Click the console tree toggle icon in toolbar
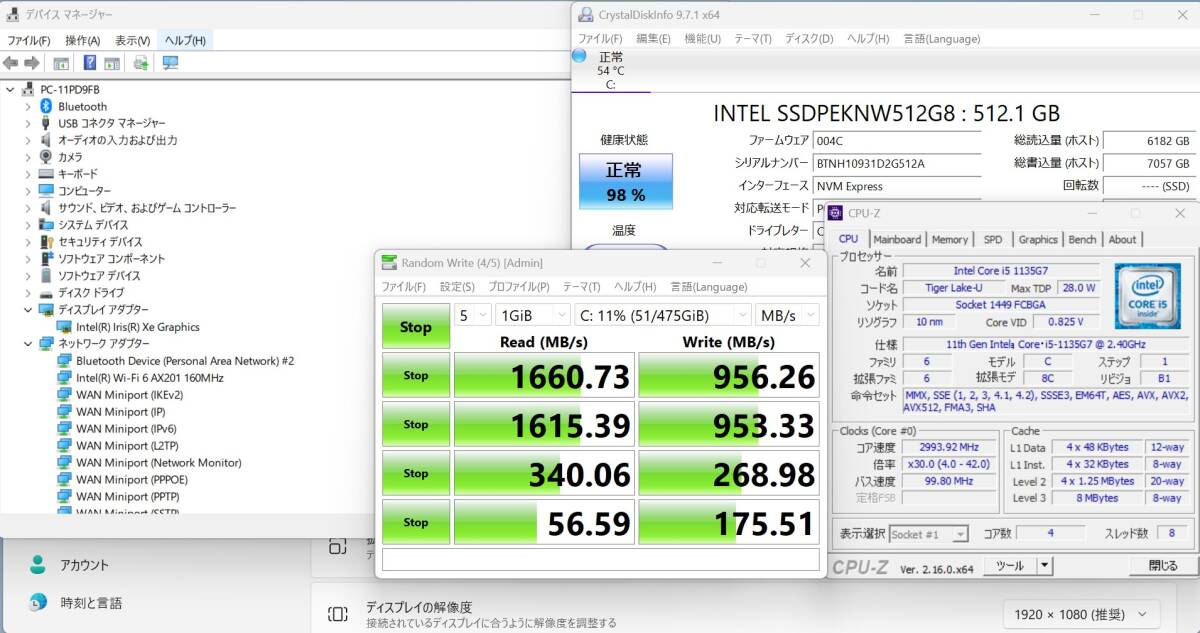 pos(61,62)
